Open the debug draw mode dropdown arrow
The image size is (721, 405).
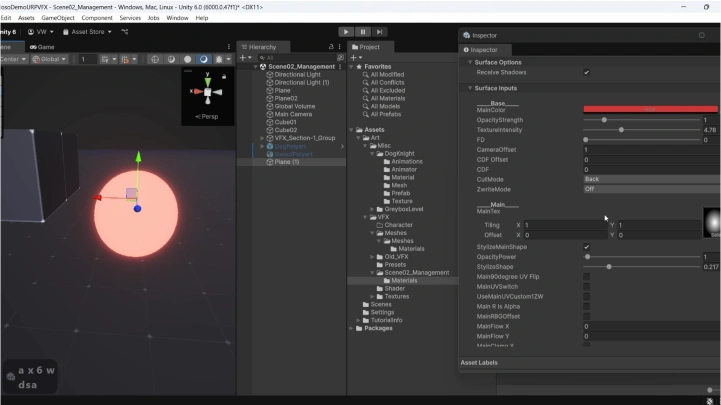click(229, 59)
